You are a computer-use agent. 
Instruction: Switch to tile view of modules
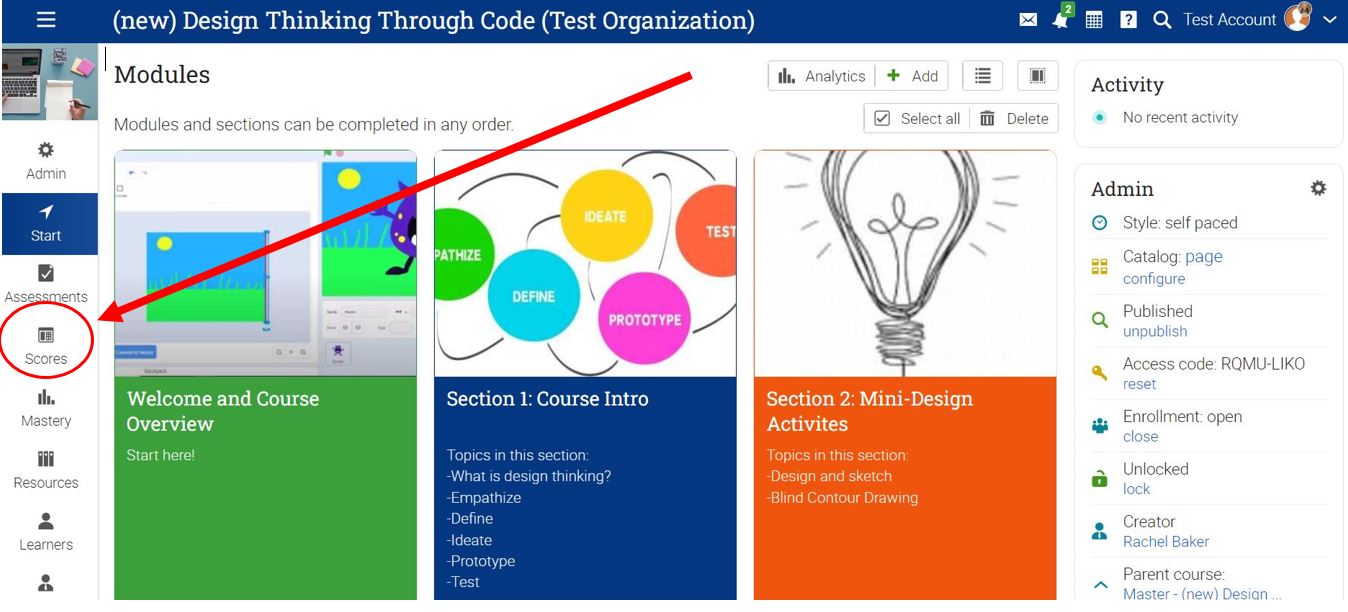(1037, 76)
